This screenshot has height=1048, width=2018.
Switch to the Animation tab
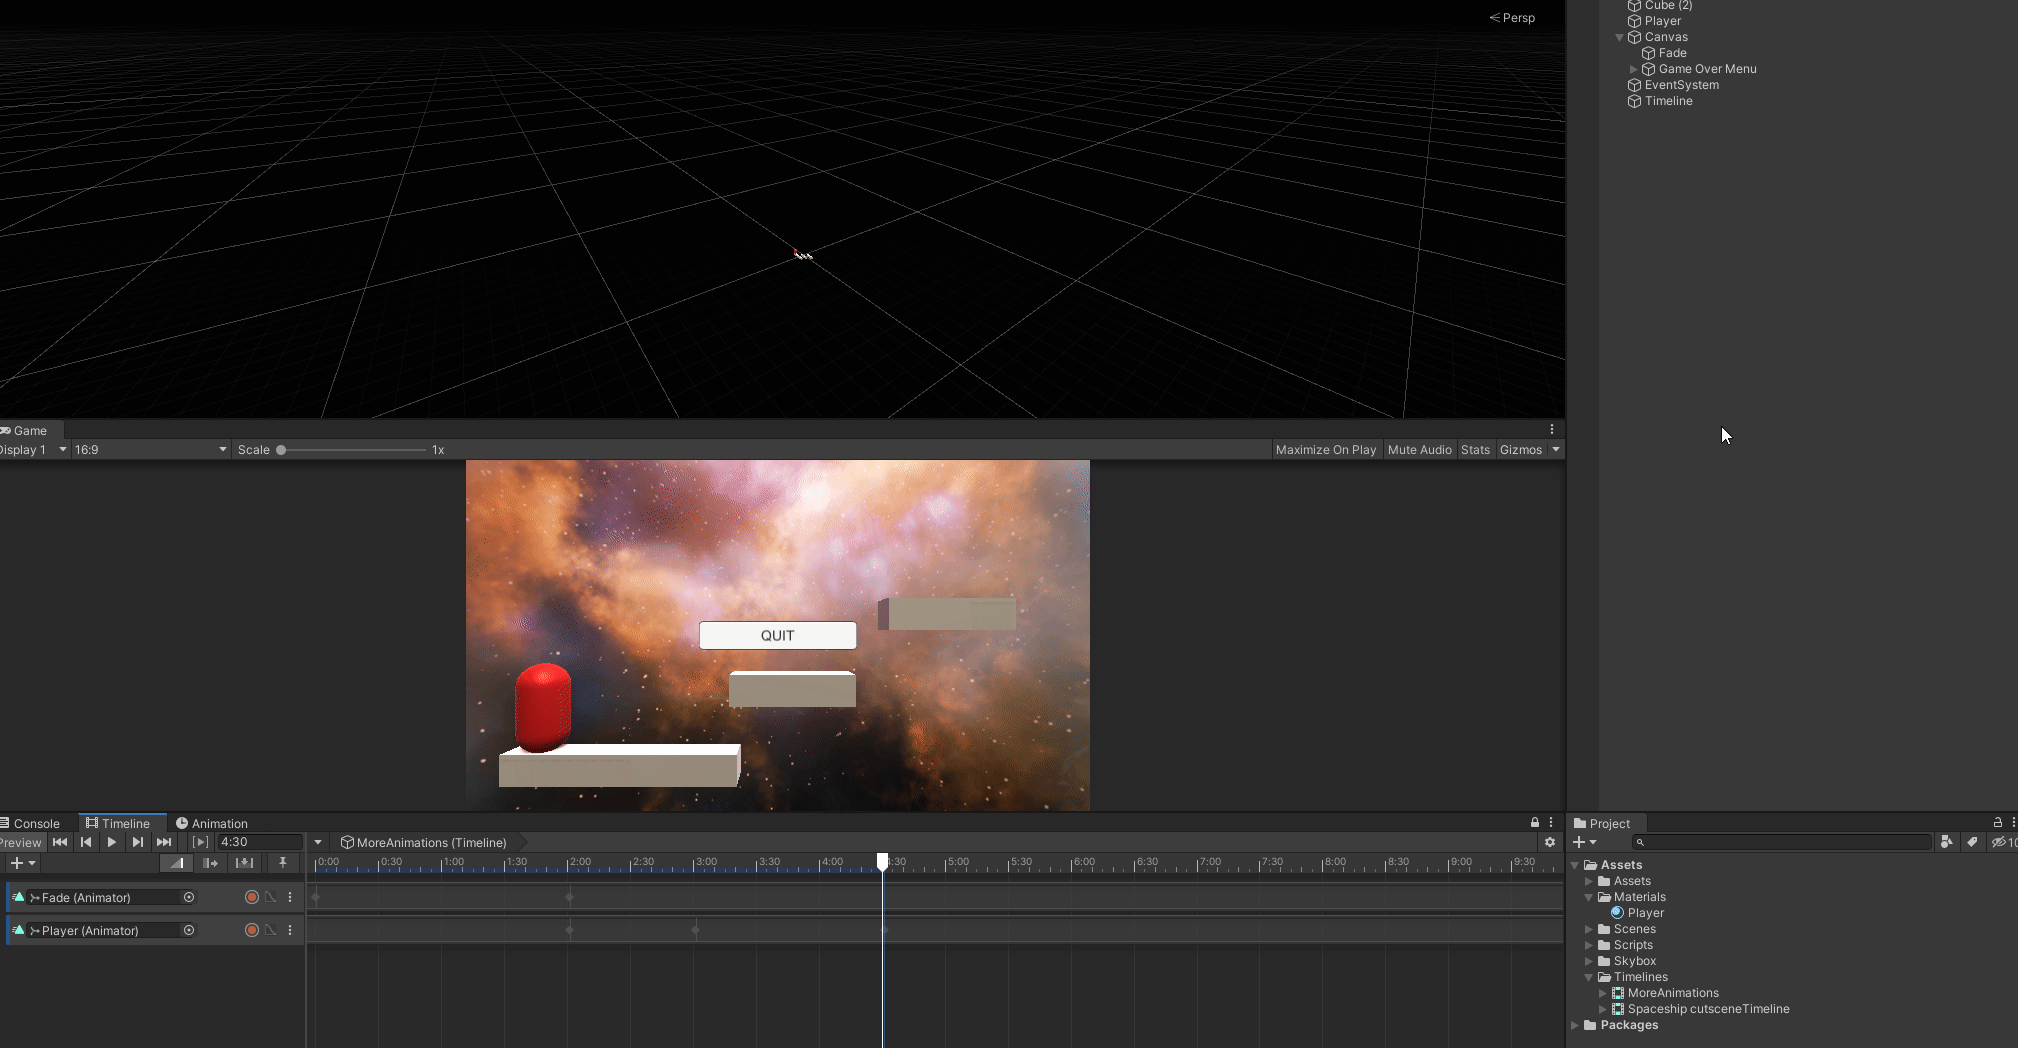point(212,823)
